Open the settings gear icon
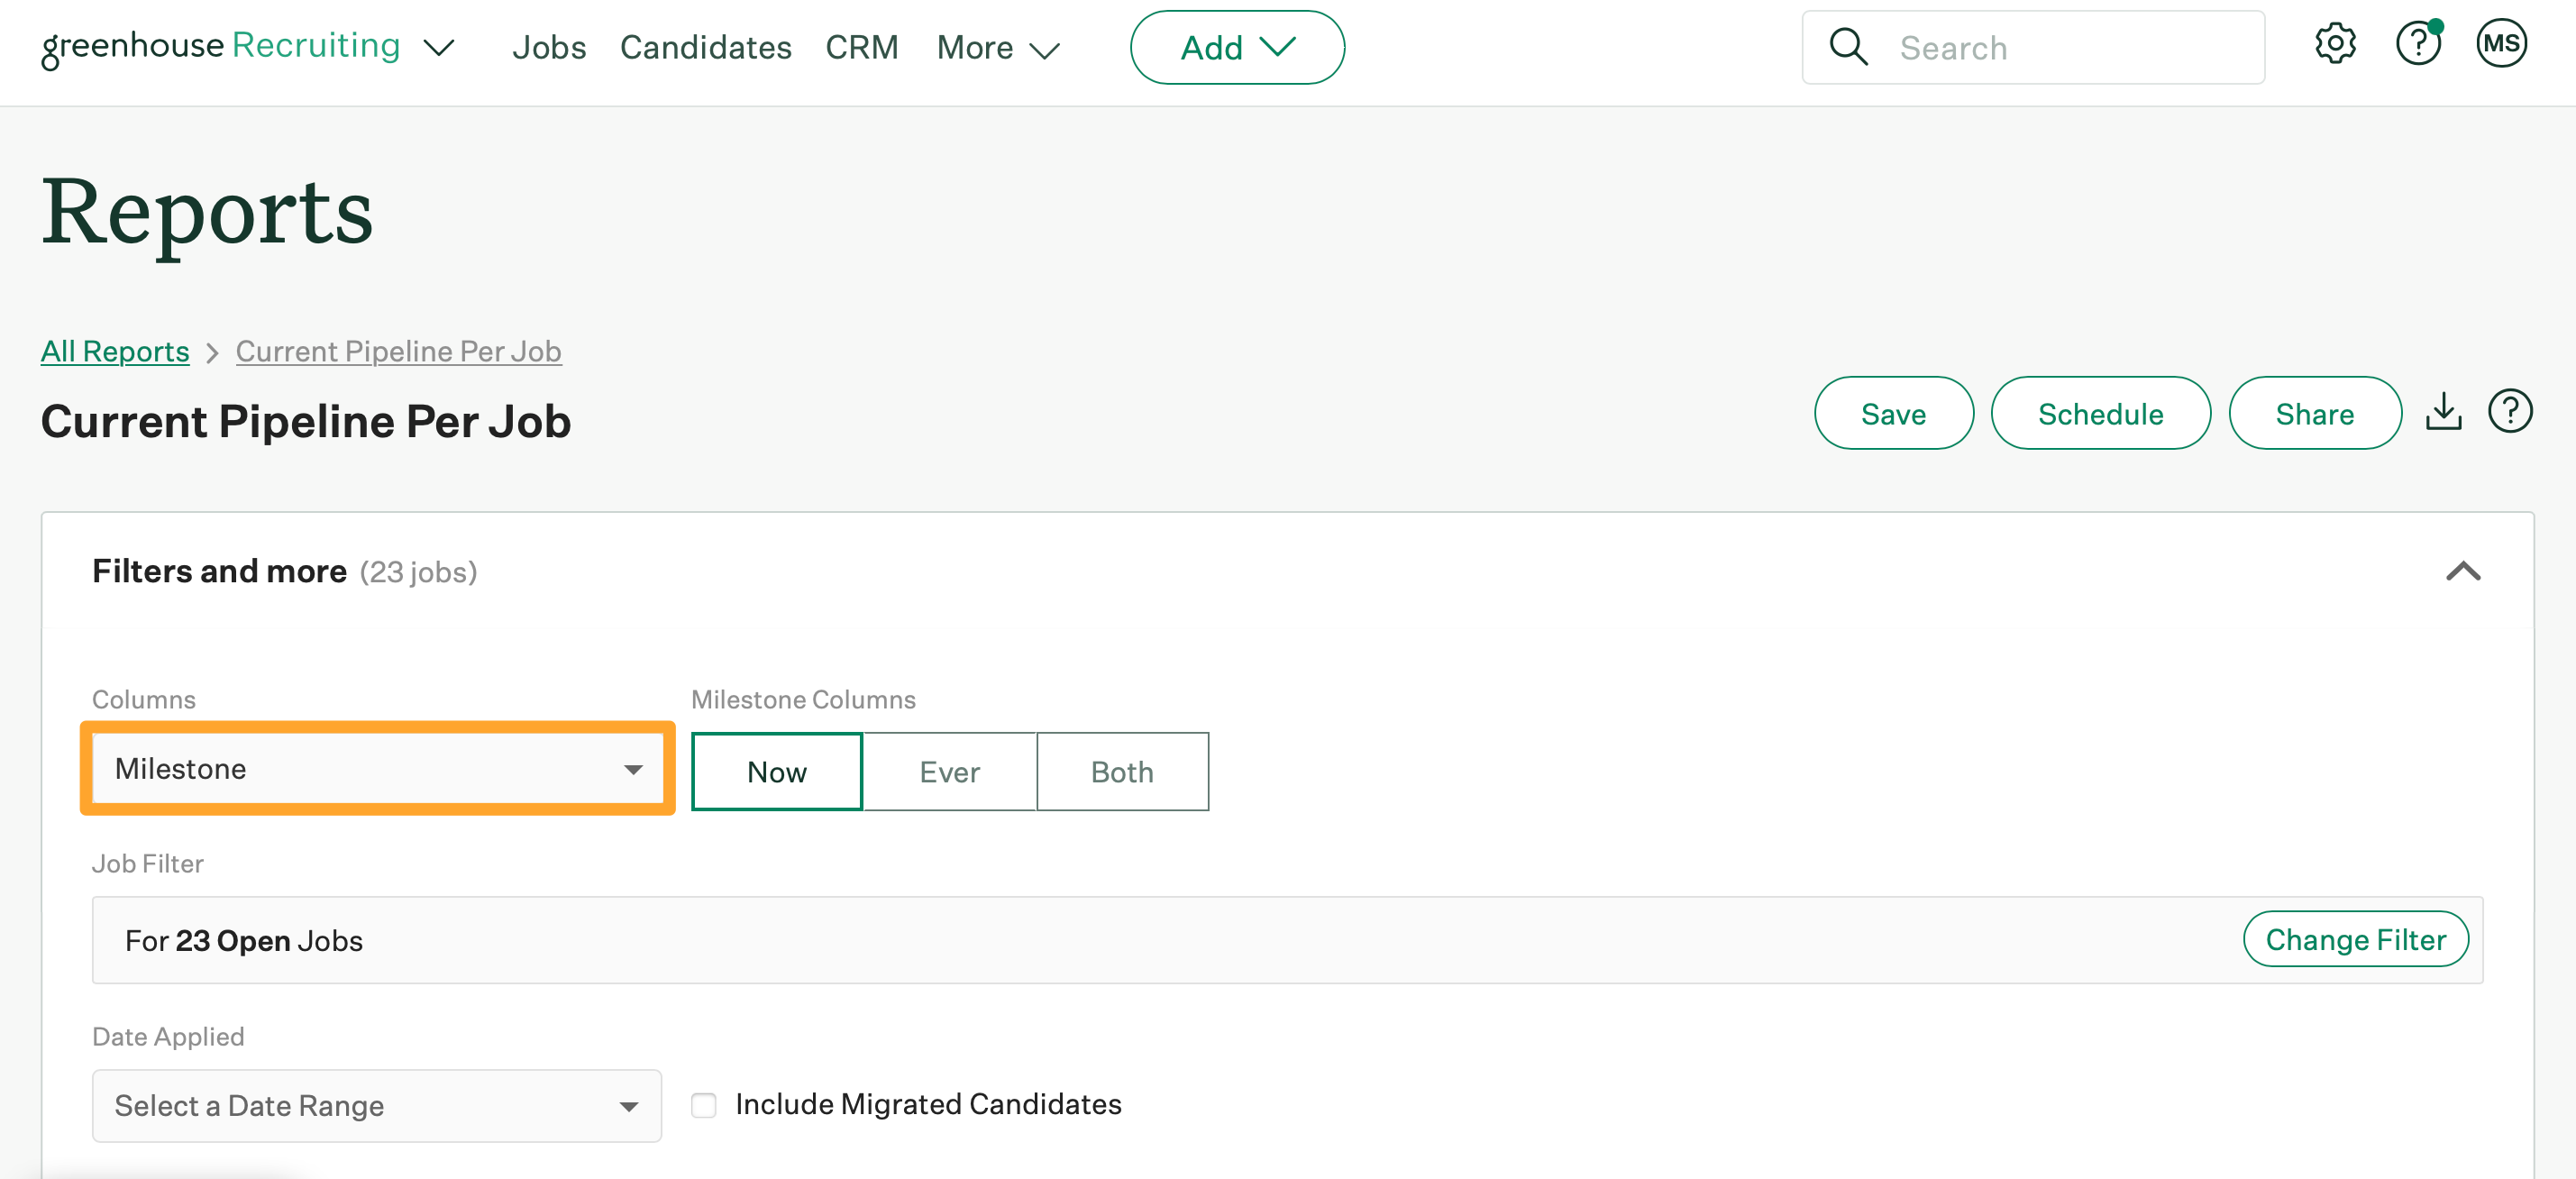Viewport: 2576px width, 1179px height. 2334,45
